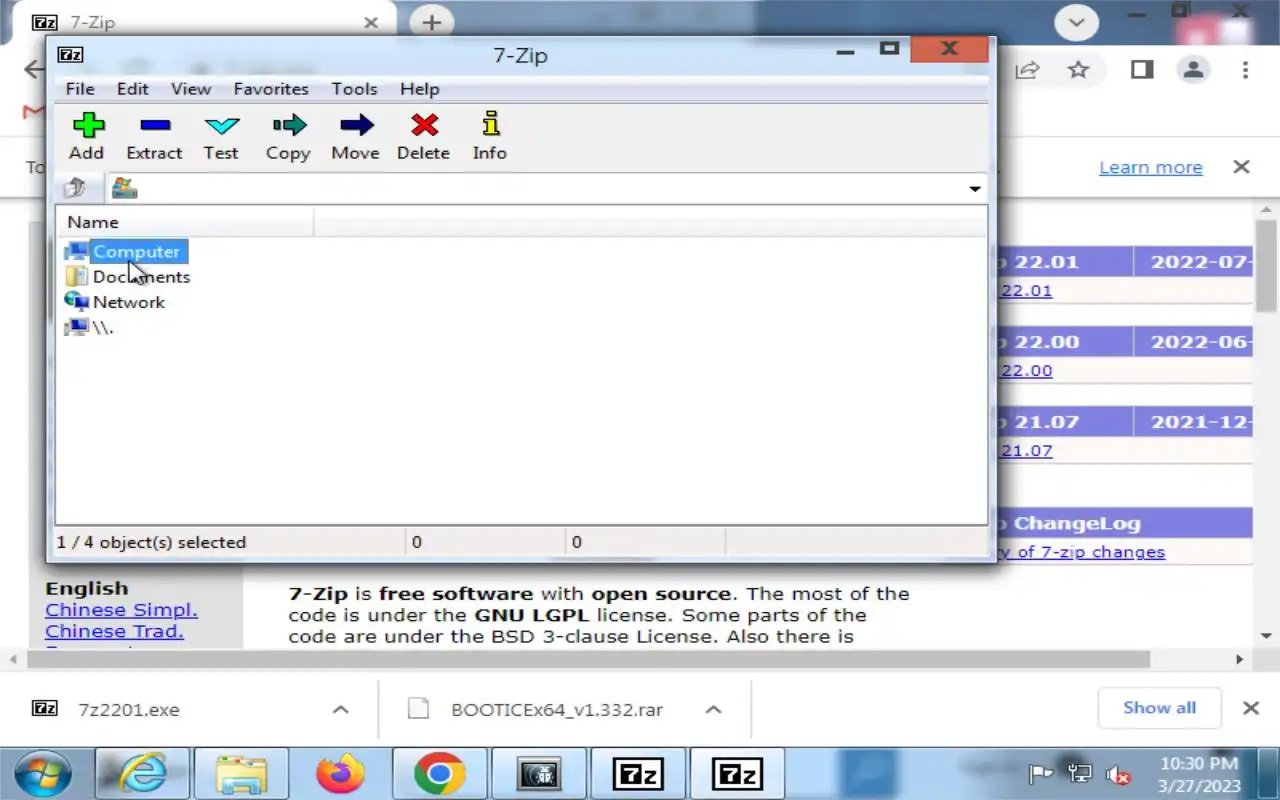Click the 22.01 download link

click(1027, 291)
